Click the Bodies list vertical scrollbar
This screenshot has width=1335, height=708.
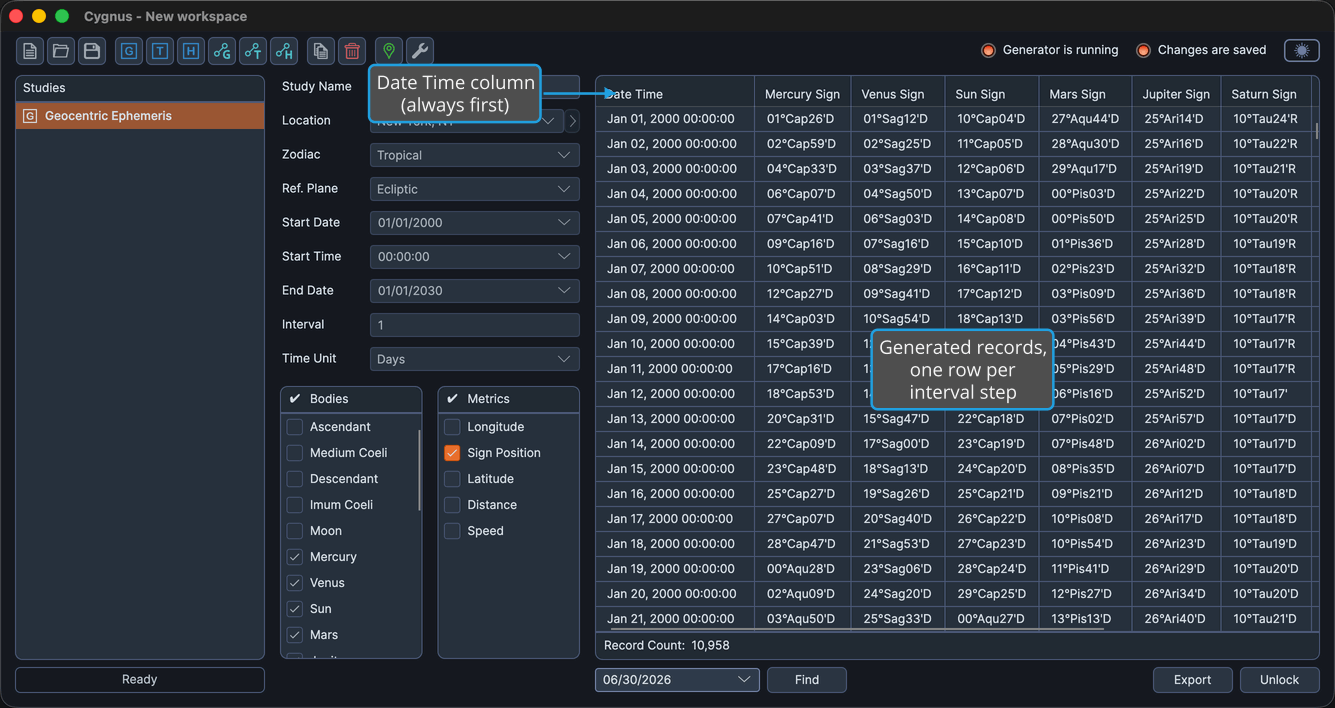click(x=419, y=470)
